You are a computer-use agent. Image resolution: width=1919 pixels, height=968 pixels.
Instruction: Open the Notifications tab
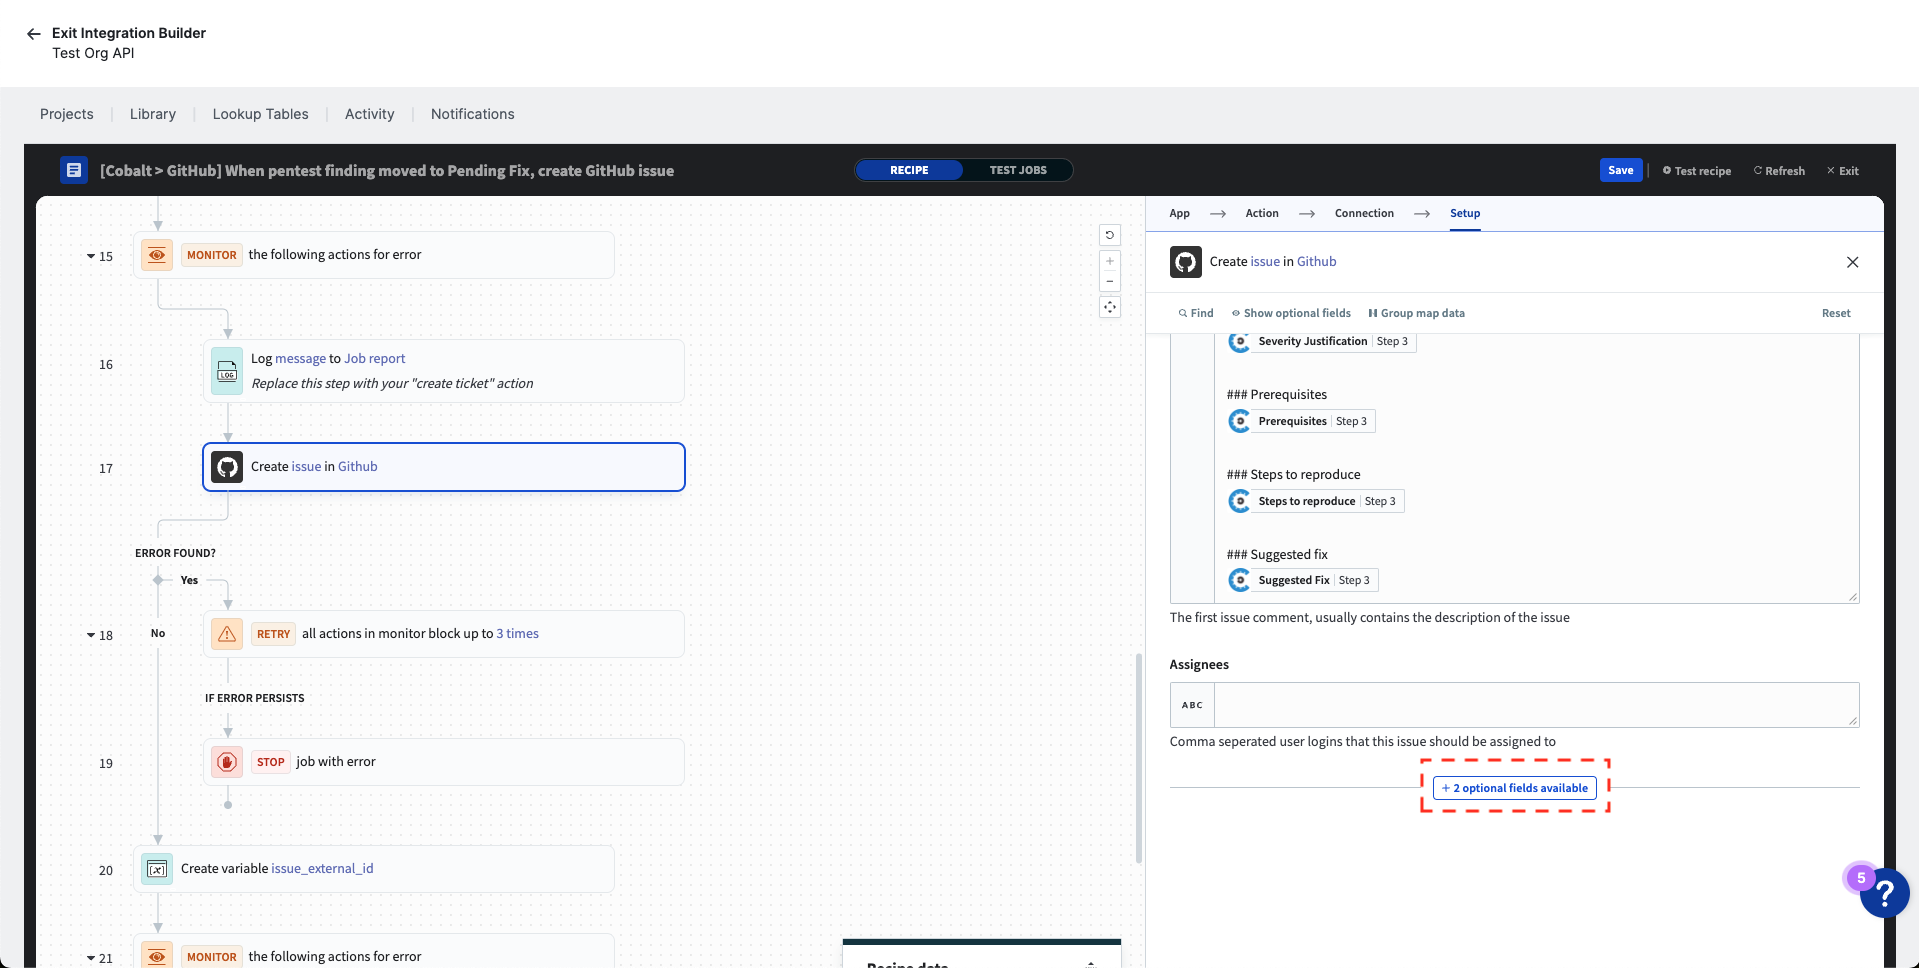472,114
